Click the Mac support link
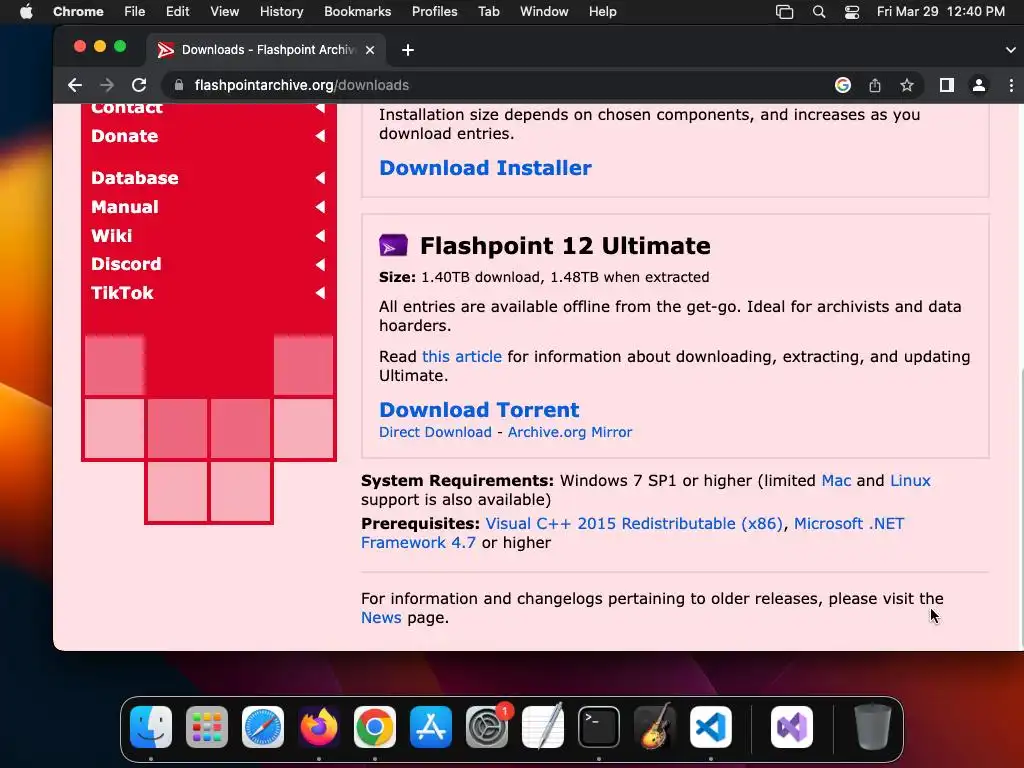Screen dimensions: 1024x768 [836, 481]
